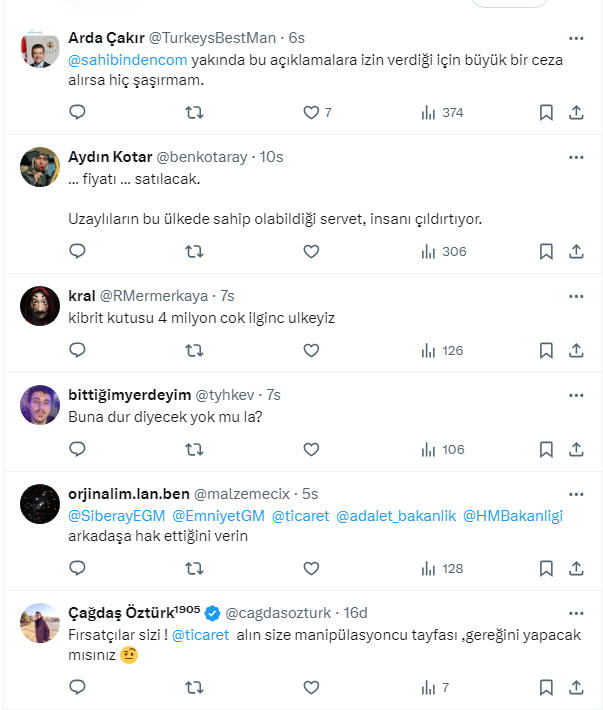This screenshot has width=603, height=710.
Task: Retweet orjinalim.lan.ben's tweet
Action: [x=195, y=569]
